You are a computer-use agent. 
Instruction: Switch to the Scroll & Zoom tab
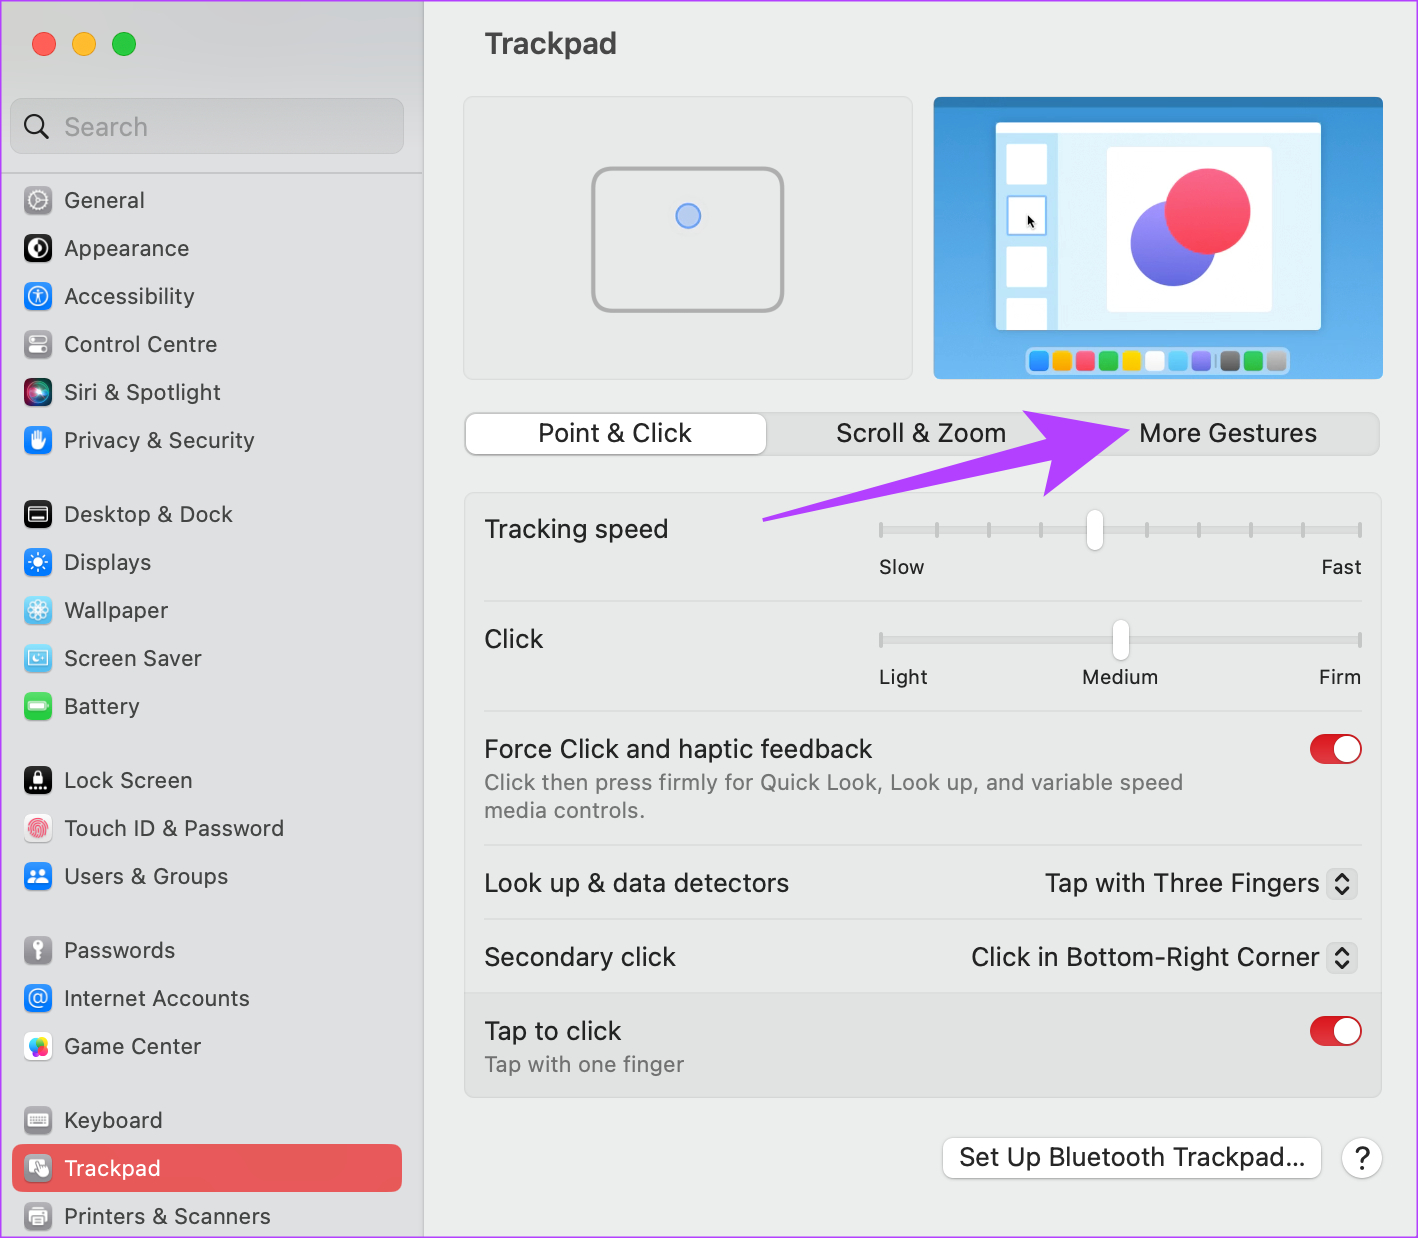coord(920,433)
